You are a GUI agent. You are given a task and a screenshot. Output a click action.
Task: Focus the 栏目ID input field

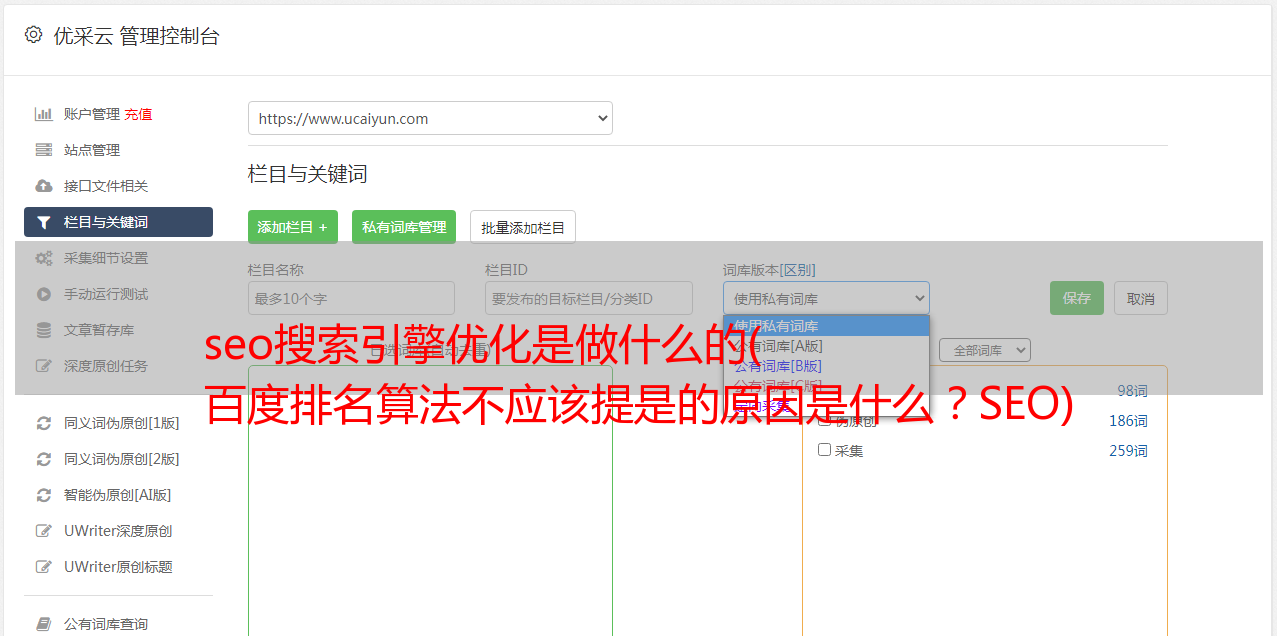click(589, 298)
